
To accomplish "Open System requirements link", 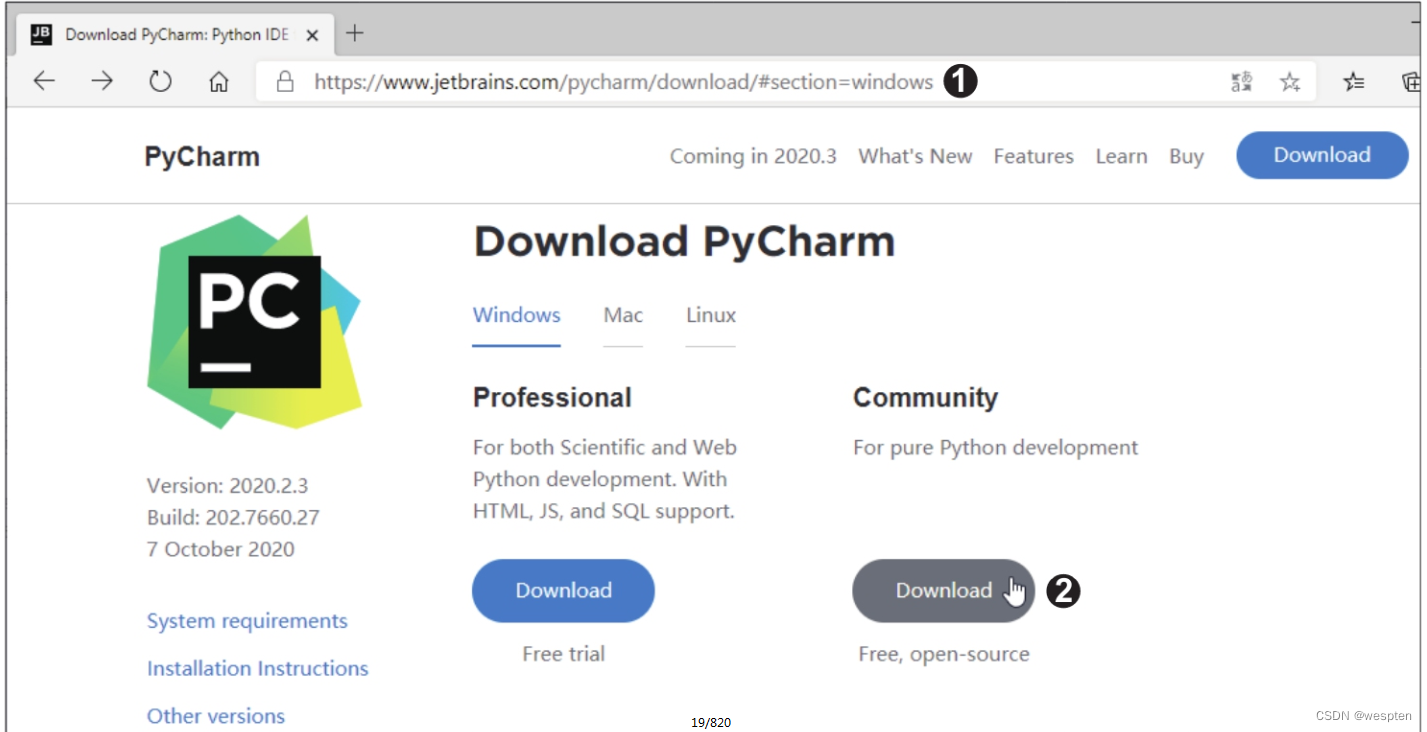I will pos(247,621).
